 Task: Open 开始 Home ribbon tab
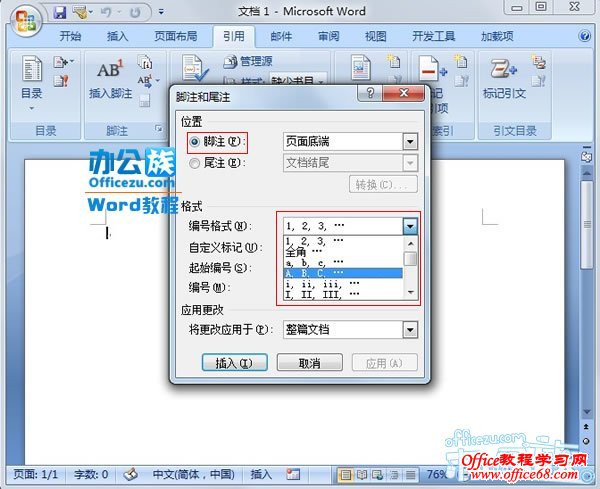pos(70,36)
